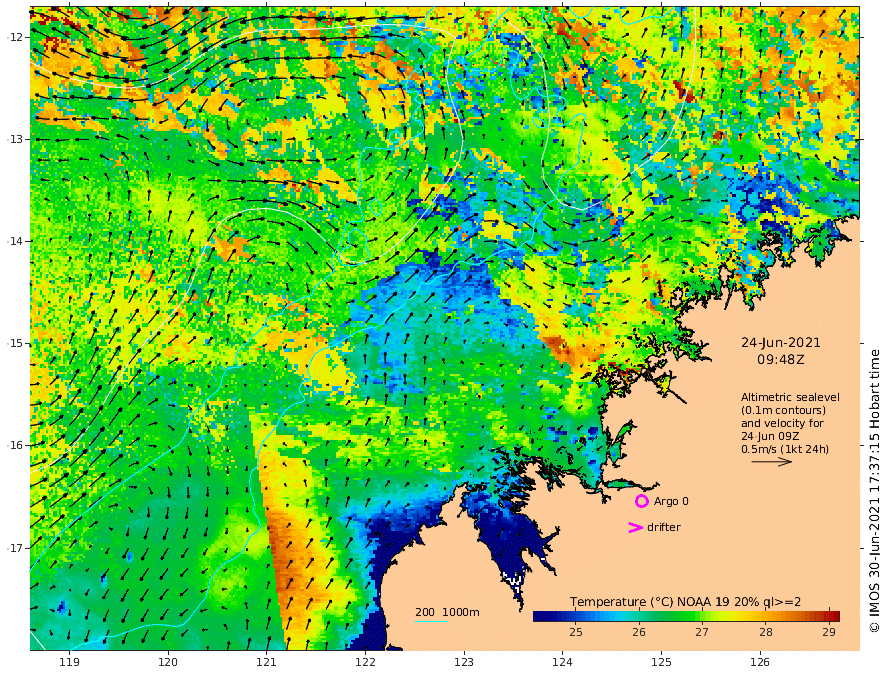The width and height of the screenshot is (880, 680).
Task: Click the 29 tick label on the color bar
Action: click(829, 632)
